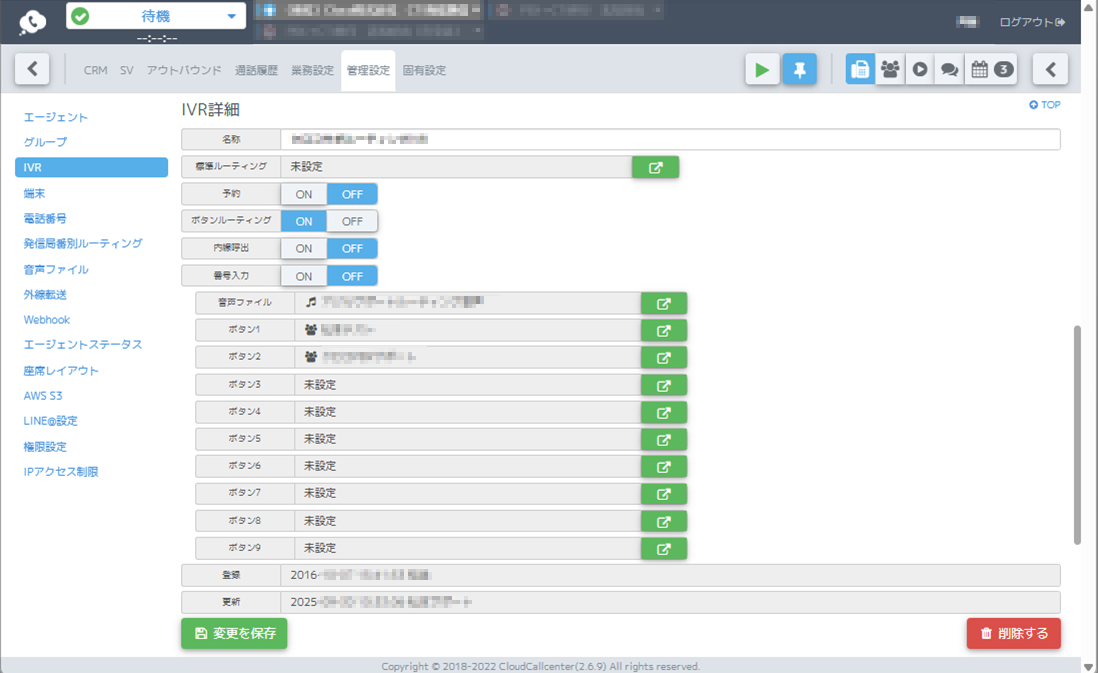This screenshot has width=1098, height=673.
Task: Turn 番号入力 toggle ON
Action: pyautogui.click(x=304, y=276)
